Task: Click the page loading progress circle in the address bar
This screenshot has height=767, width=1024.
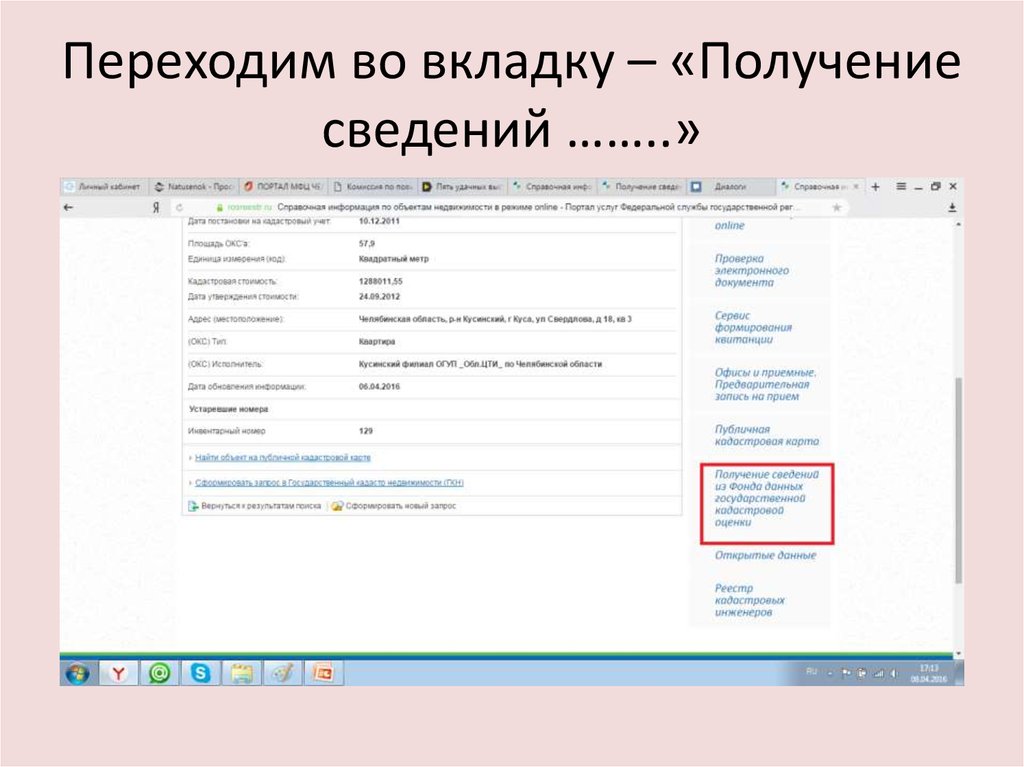Action: tap(178, 207)
